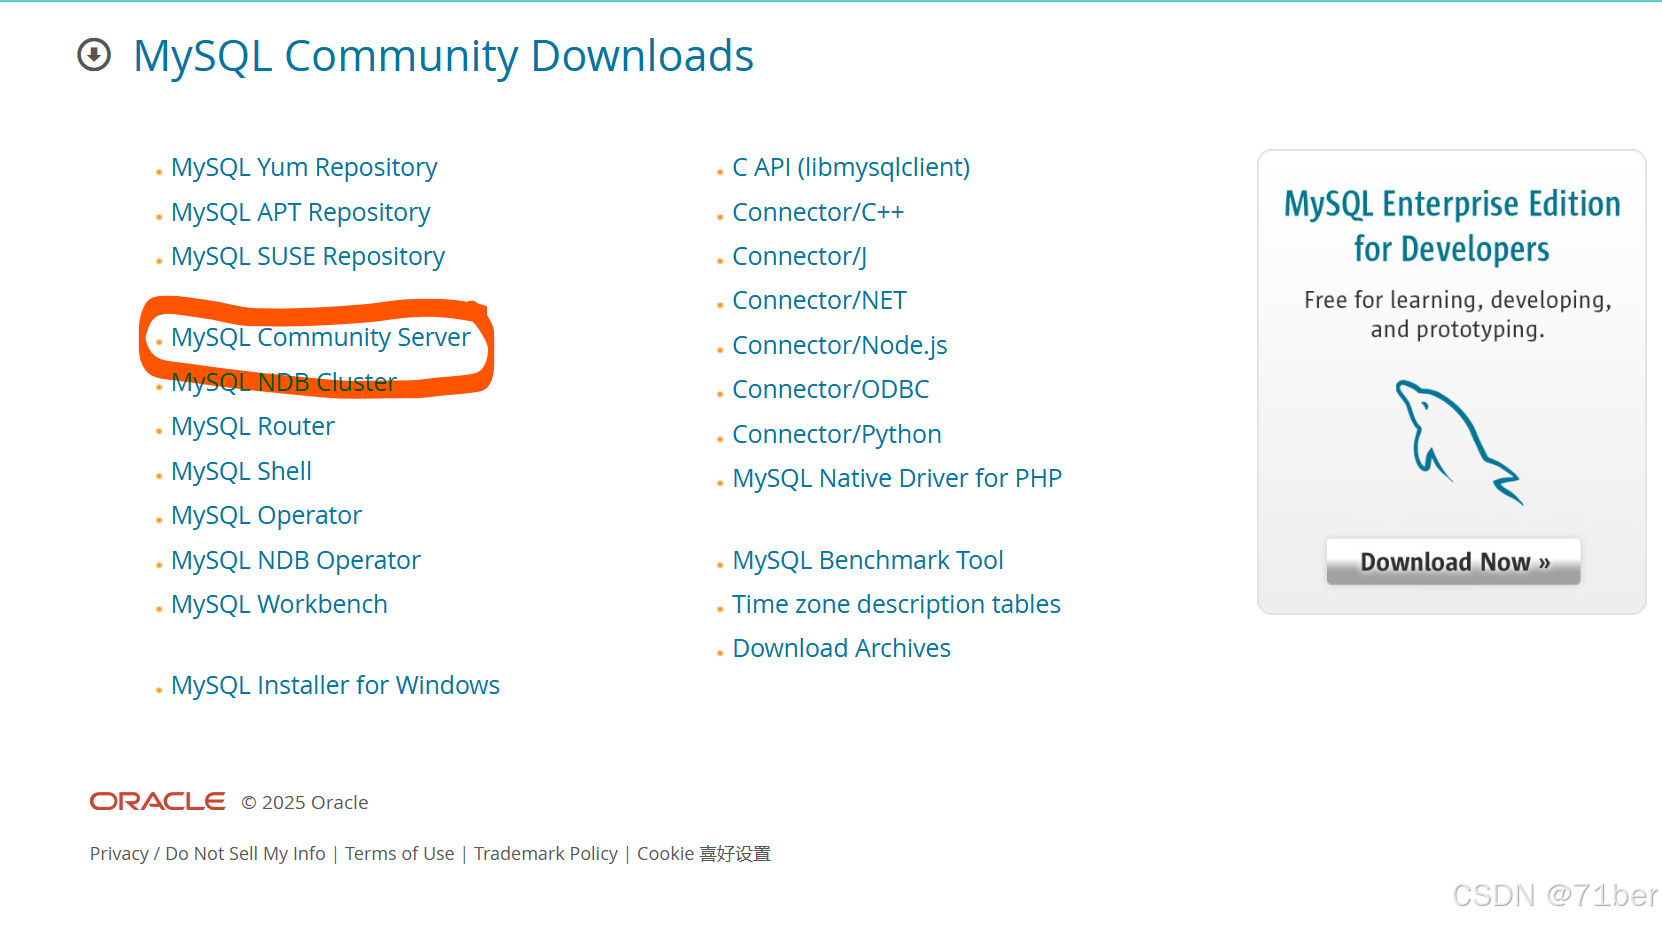Open the MySQL APT Repository link
The width and height of the screenshot is (1662, 925).
(x=300, y=212)
